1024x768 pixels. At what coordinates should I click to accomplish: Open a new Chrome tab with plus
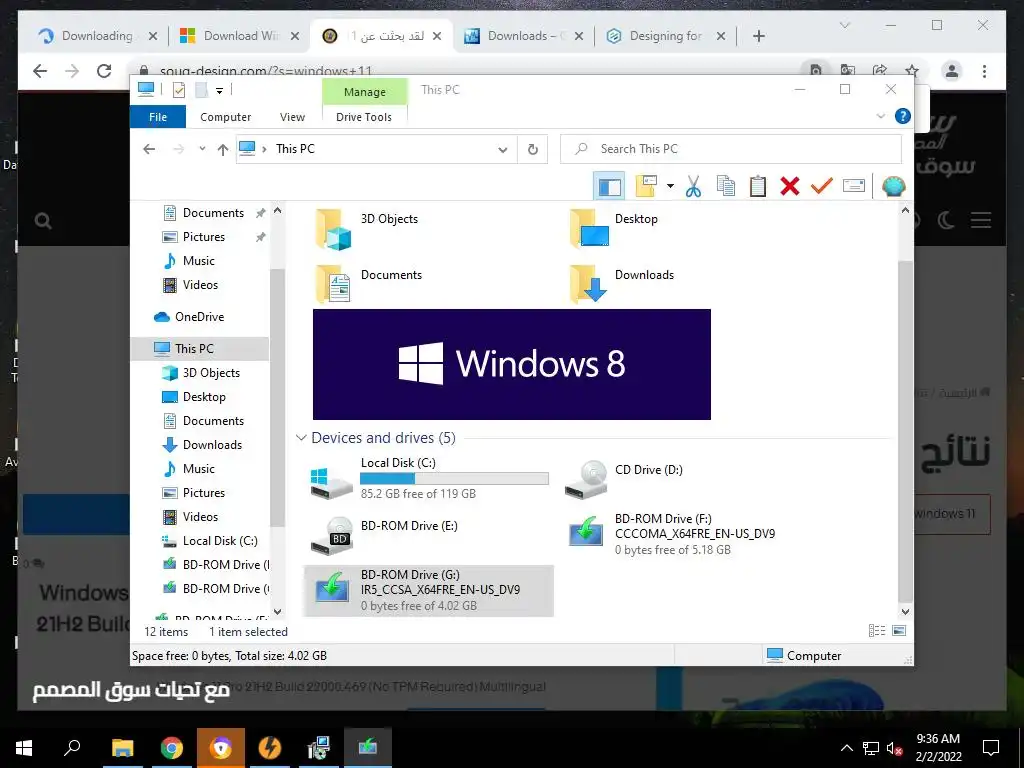tap(758, 36)
